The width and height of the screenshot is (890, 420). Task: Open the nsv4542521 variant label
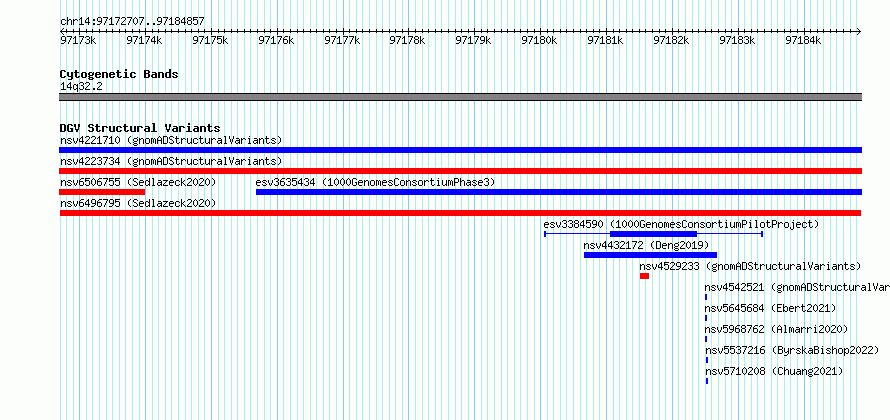pyautogui.click(x=797, y=287)
